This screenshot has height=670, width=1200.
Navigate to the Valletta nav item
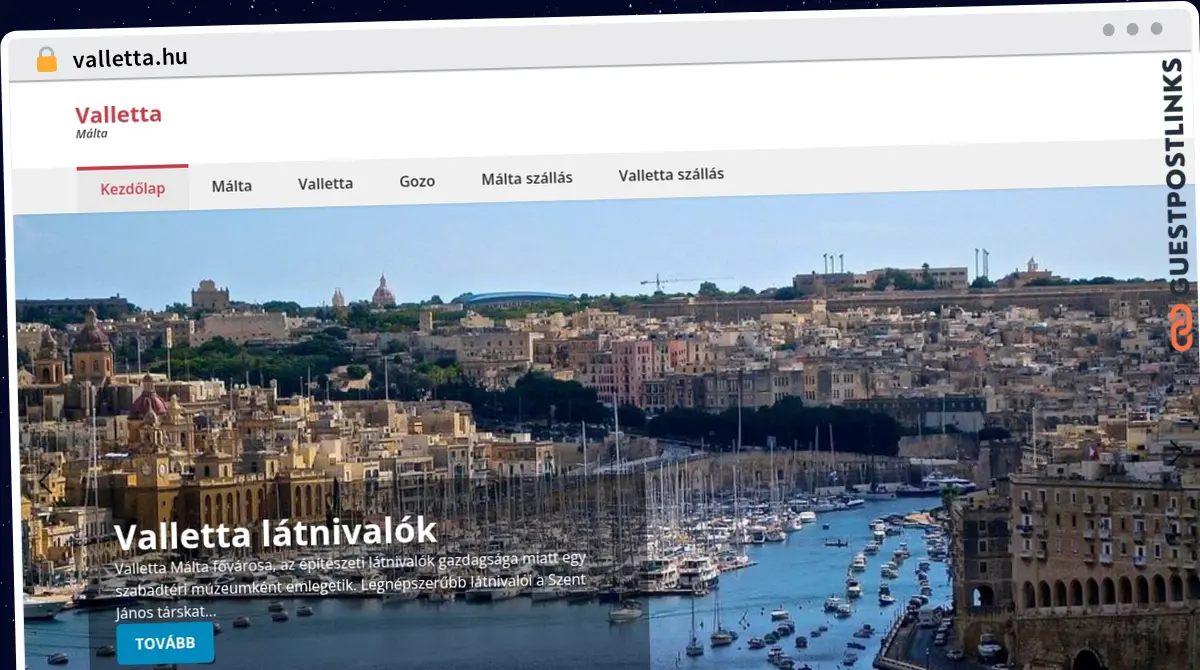[325, 184]
